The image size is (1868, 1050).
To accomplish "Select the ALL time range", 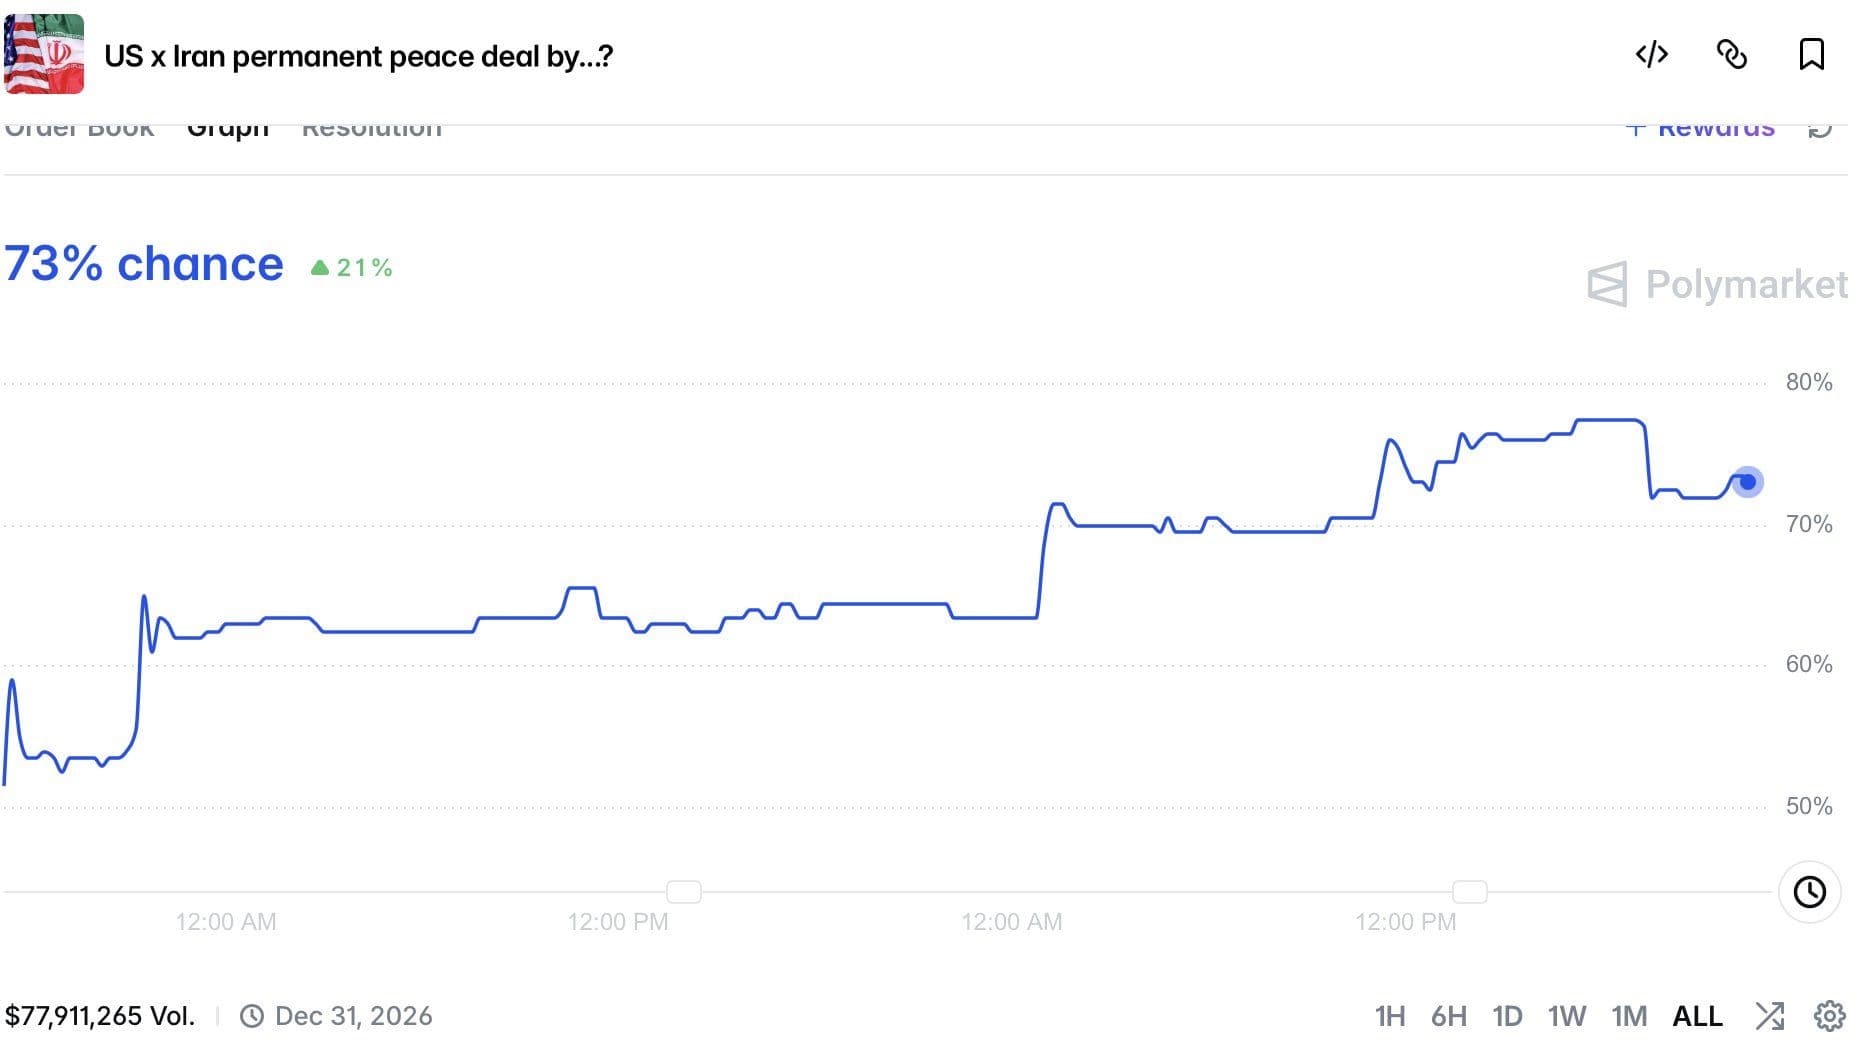I will click(1697, 1016).
